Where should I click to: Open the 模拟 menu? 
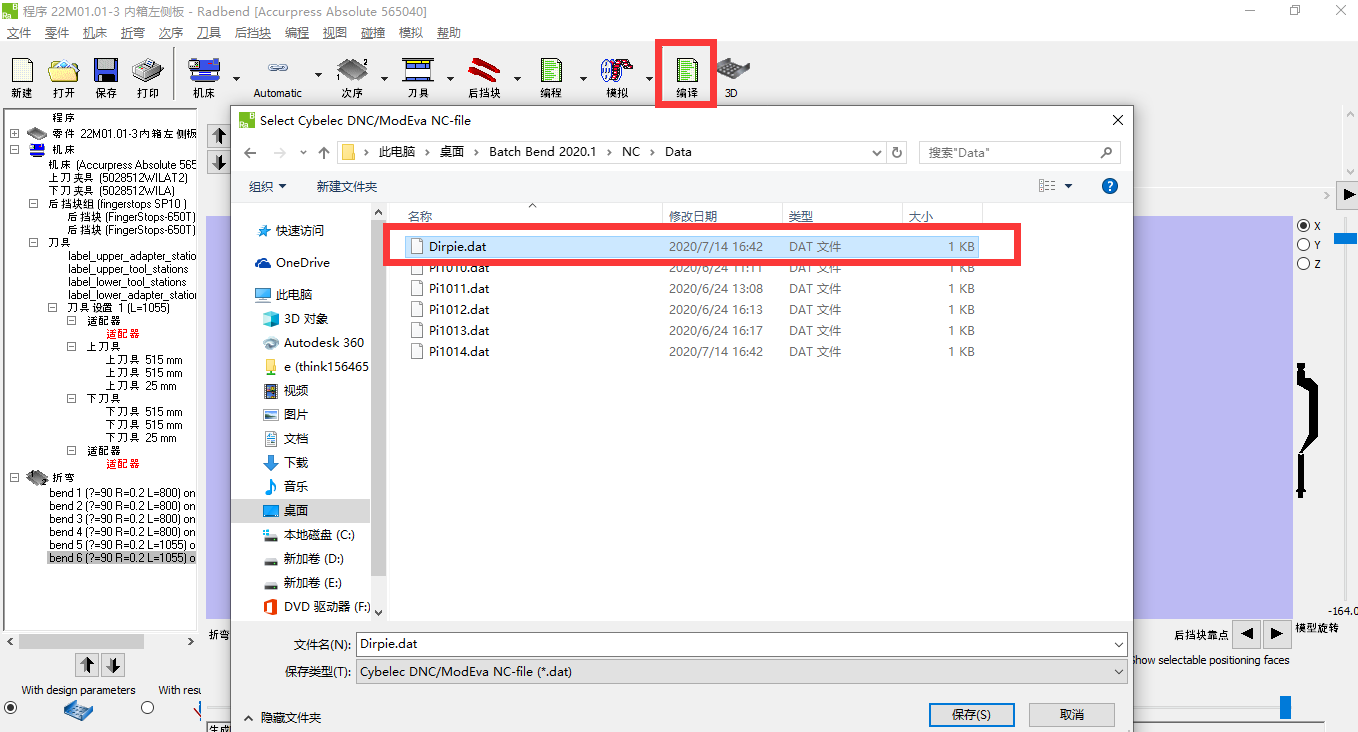(410, 33)
